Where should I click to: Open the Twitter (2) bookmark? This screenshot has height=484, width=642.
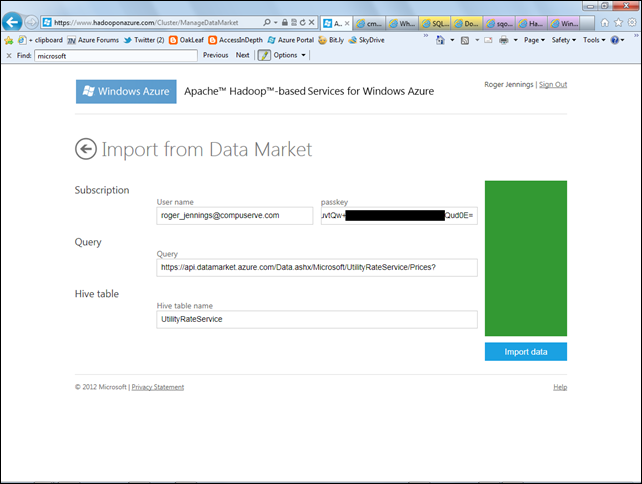click(x=144, y=40)
